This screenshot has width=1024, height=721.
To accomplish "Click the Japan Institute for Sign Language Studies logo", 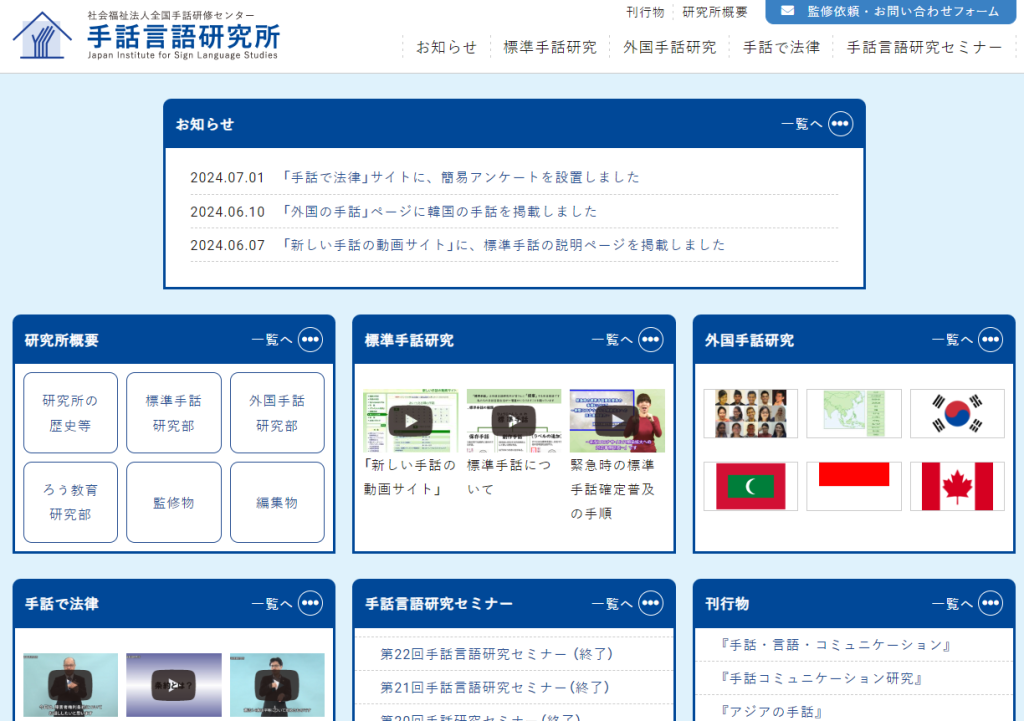I will pyautogui.click(x=146, y=36).
